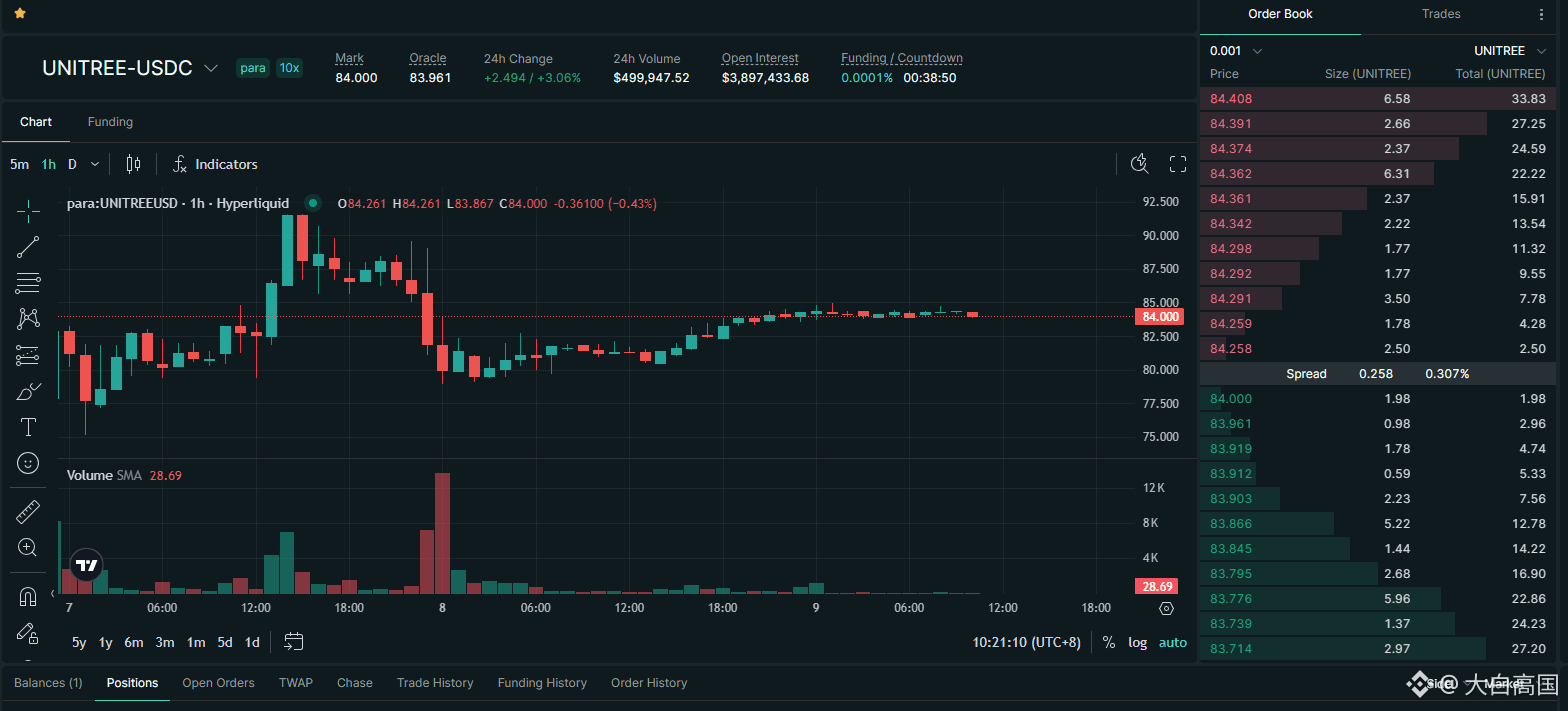1568x711 pixels.
Task: Switch to the Funding tab
Action: point(110,122)
